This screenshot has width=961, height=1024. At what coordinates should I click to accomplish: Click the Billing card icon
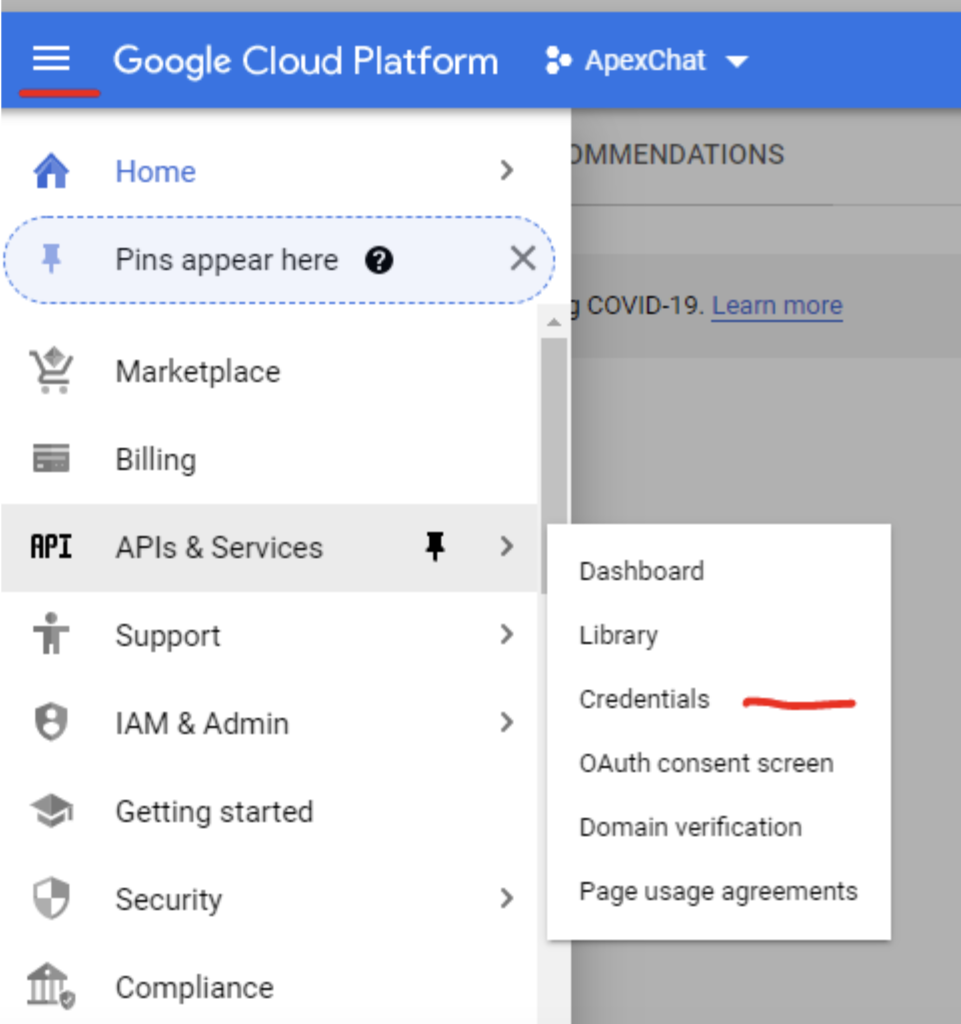[x=51, y=460]
